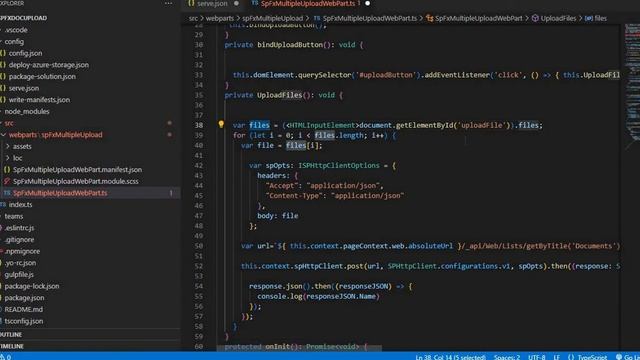This screenshot has width=640, height=360.
Task: Open deploy-azure-storage.json file
Action: pos(49,65)
